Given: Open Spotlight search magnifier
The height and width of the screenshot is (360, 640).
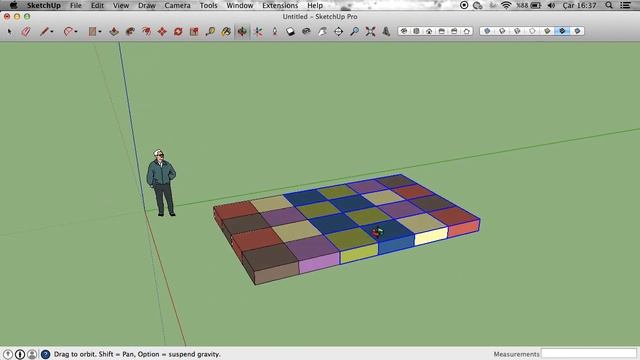Looking at the screenshot, I should pos(609,5).
